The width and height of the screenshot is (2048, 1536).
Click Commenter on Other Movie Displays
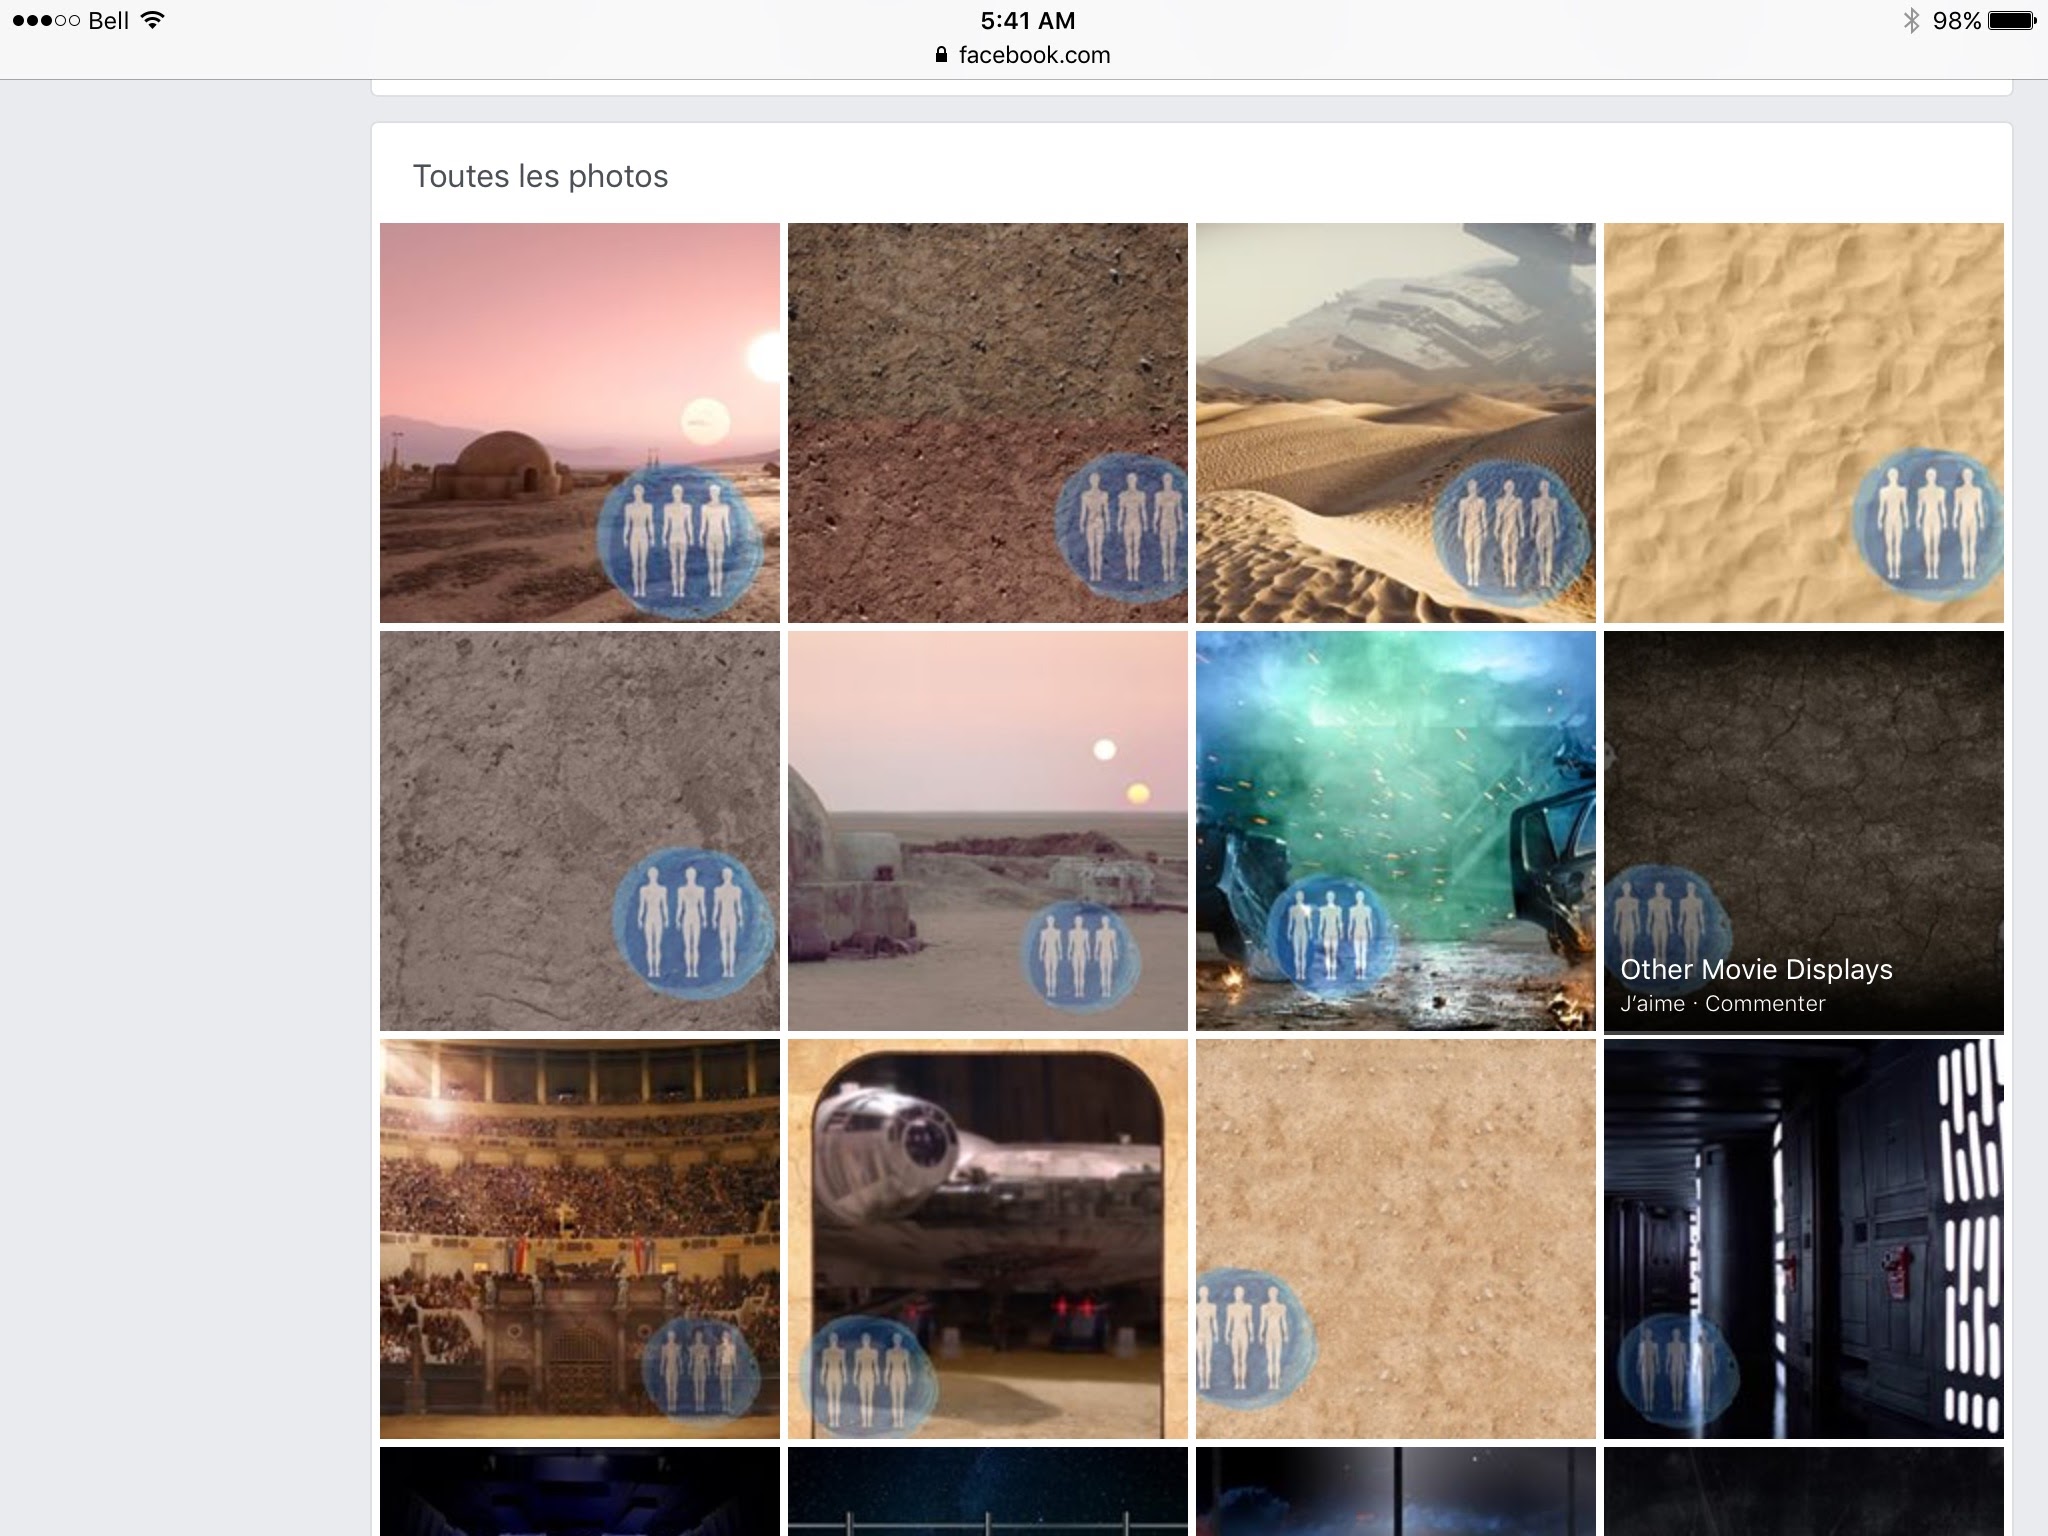(1765, 1004)
